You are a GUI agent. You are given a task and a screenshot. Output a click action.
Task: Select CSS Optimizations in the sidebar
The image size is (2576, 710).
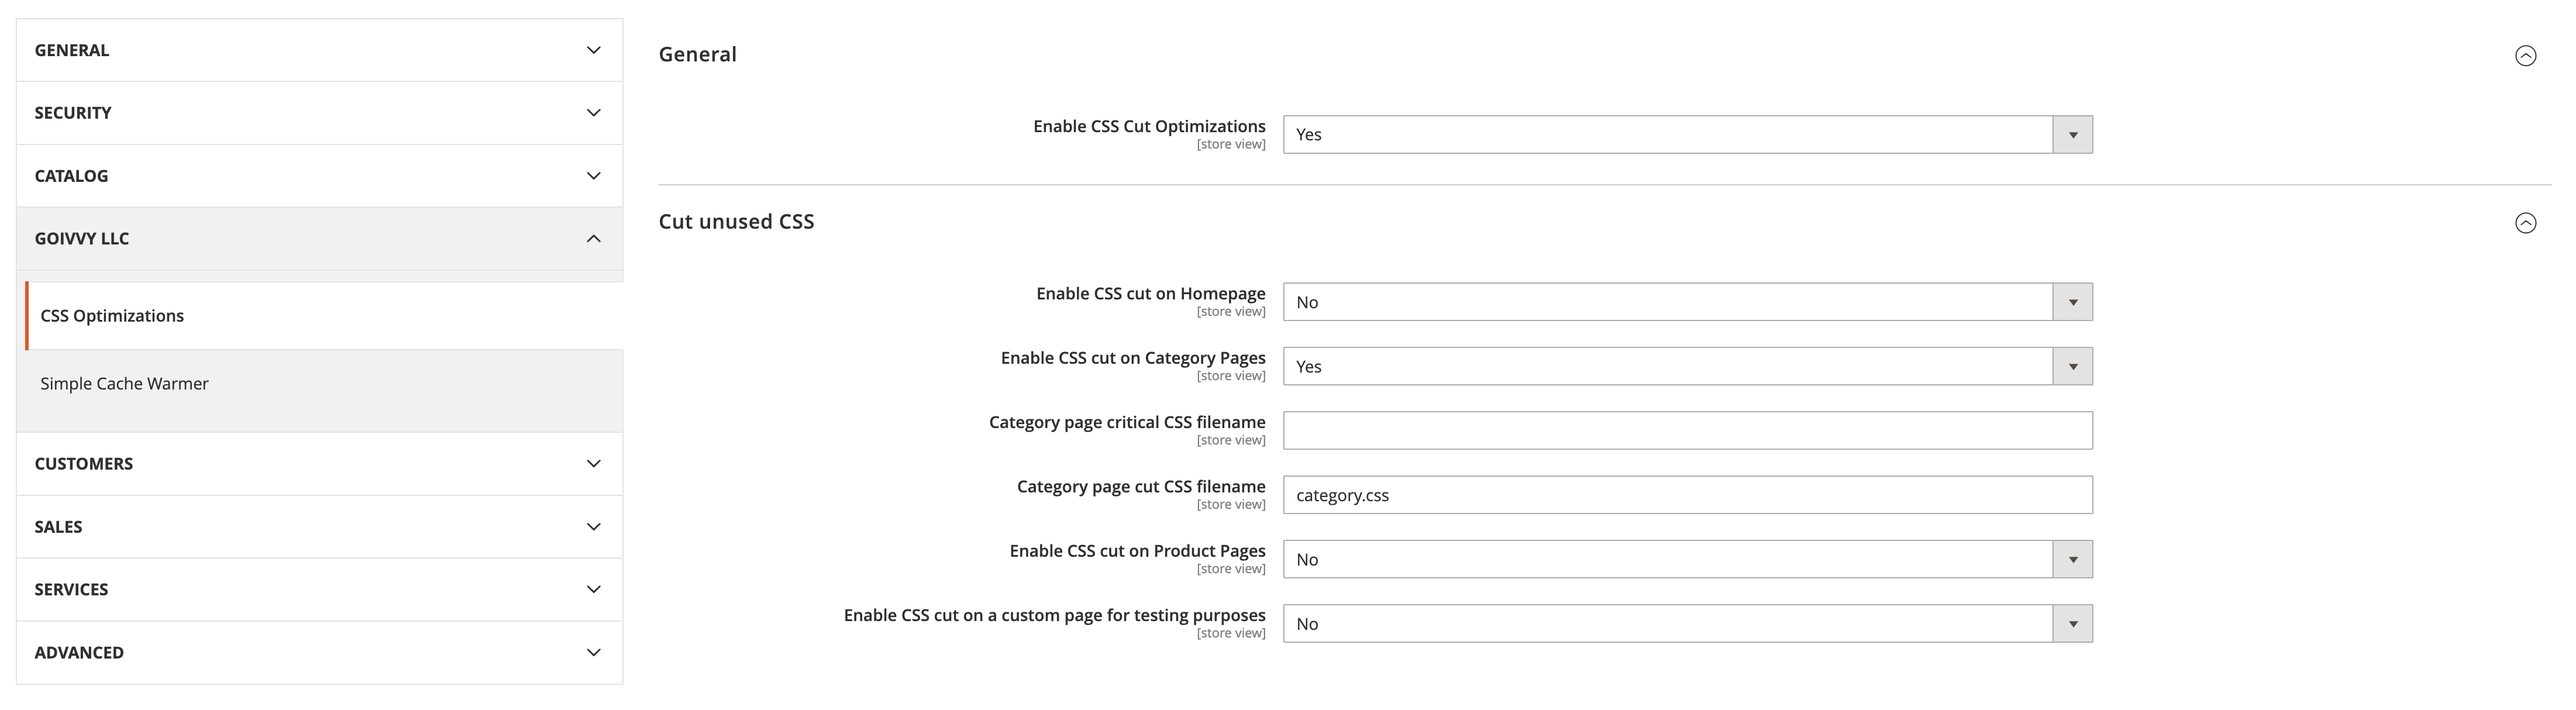(x=112, y=315)
